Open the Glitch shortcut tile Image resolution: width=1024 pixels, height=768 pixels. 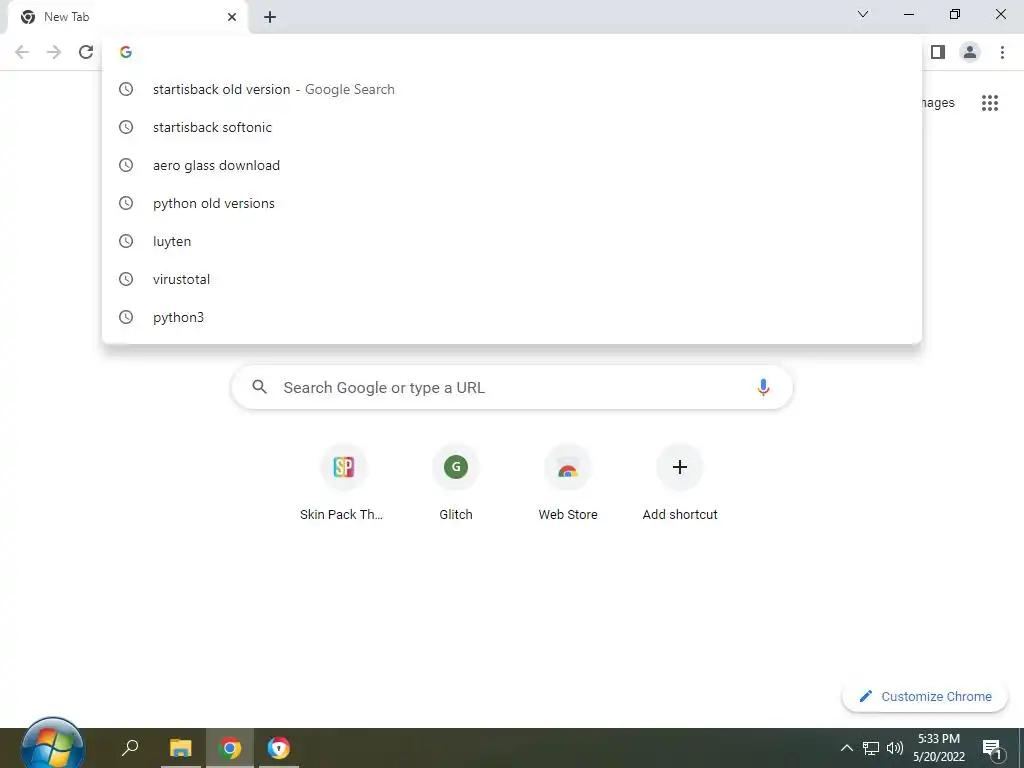point(456,483)
